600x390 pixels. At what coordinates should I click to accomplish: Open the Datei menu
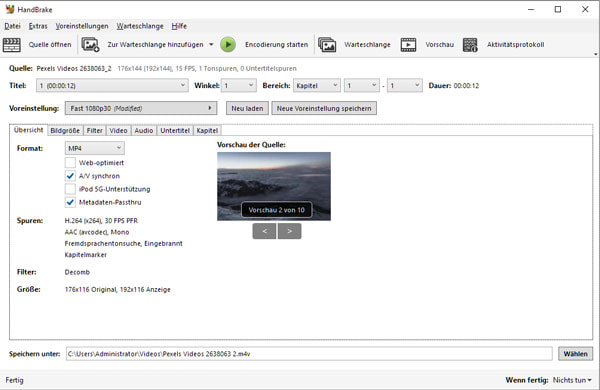tap(12, 26)
